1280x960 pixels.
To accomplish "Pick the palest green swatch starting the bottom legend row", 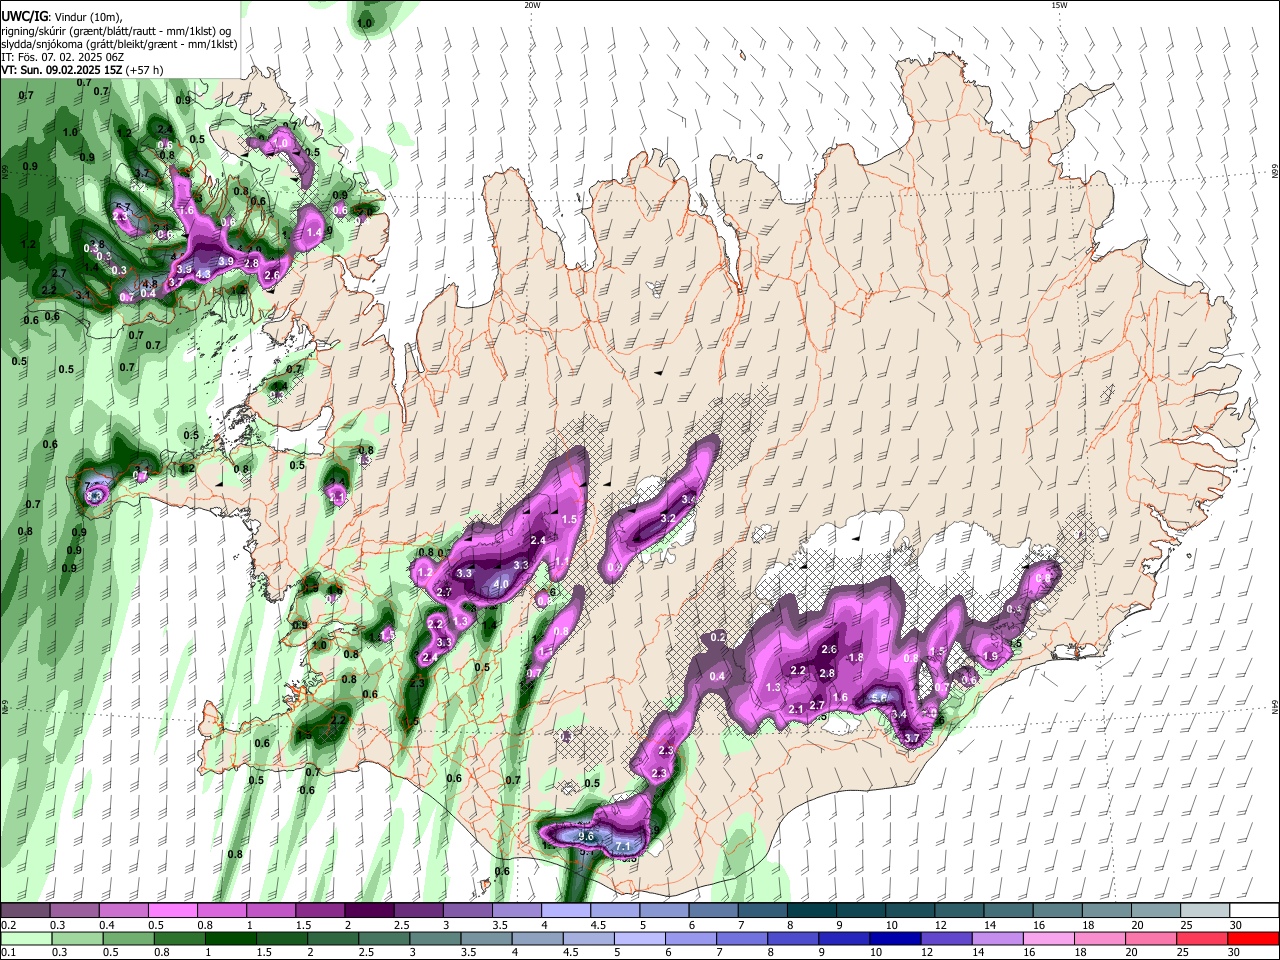I will (26, 938).
